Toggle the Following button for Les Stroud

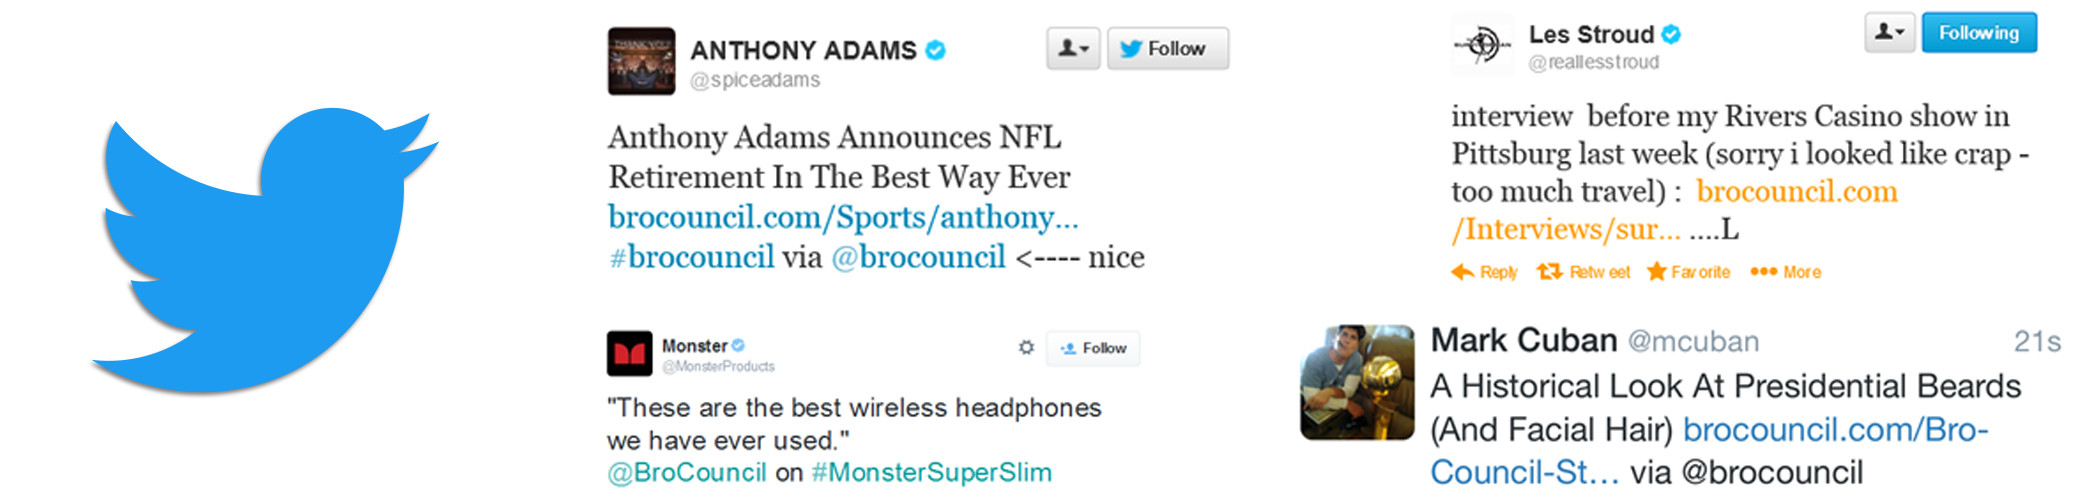tap(1978, 33)
